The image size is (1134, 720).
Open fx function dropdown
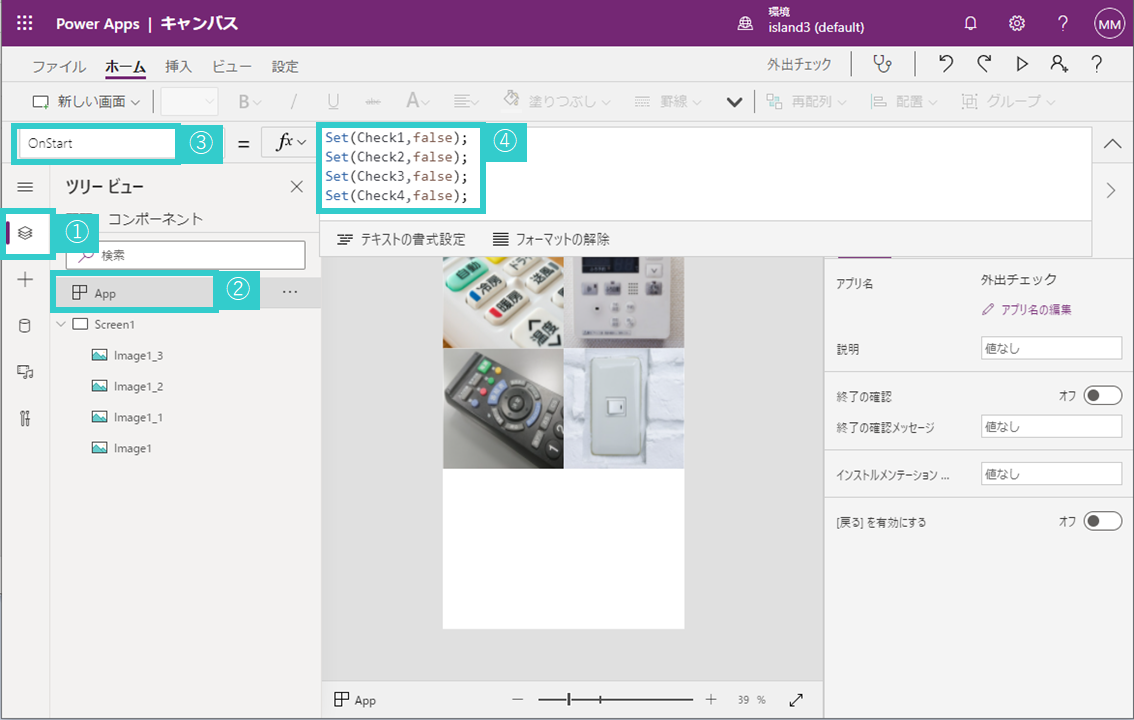(x=291, y=142)
